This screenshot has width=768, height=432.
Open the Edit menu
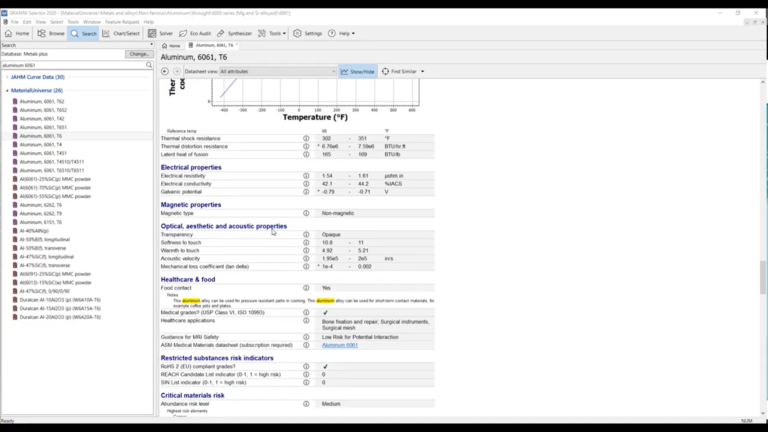(27, 22)
